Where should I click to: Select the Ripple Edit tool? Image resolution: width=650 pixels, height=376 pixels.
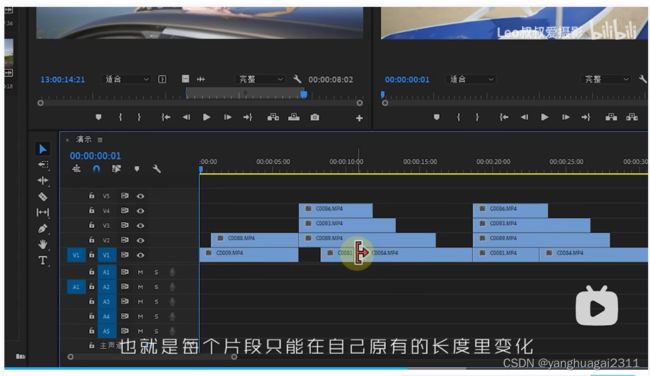click(x=43, y=180)
